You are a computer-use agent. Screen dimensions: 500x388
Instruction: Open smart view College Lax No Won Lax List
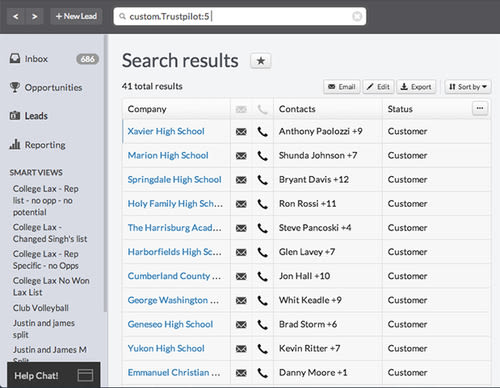pos(51,287)
